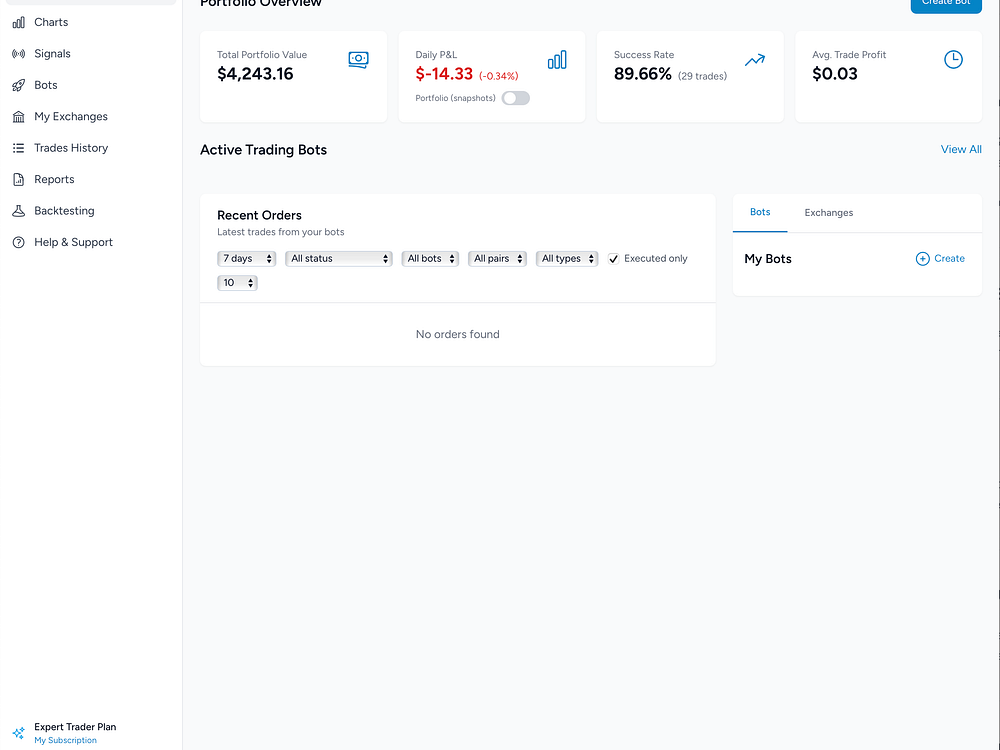The height and width of the screenshot is (750, 1000).
Task: Follow the View All link
Action: [961, 150]
